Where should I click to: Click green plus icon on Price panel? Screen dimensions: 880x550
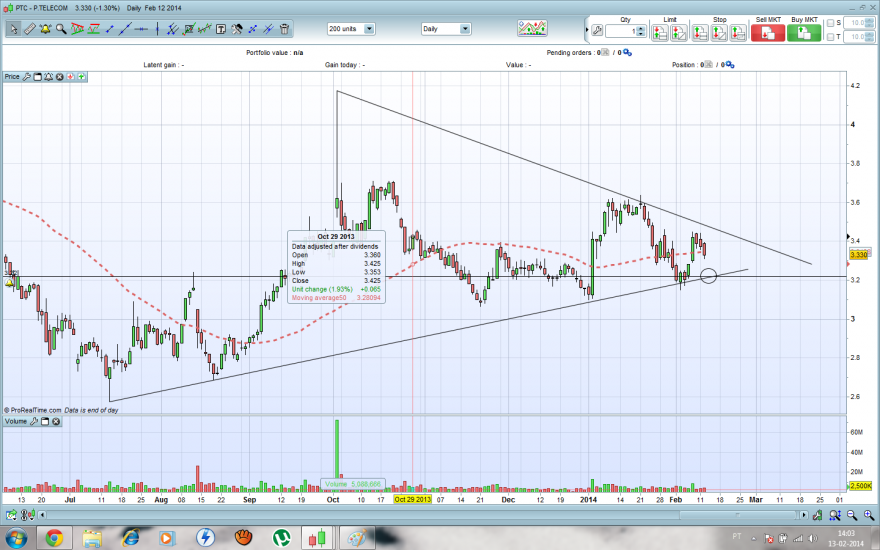click(81, 76)
